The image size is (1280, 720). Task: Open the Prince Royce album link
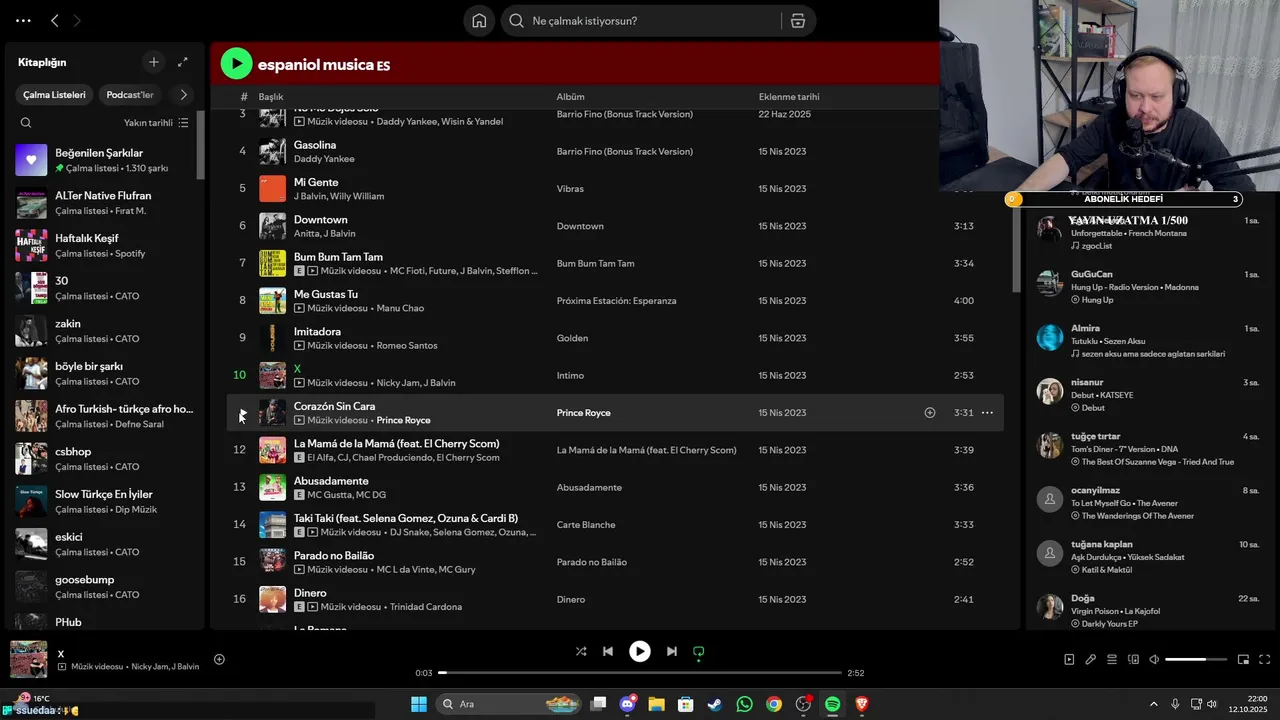[x=583, y=413]
